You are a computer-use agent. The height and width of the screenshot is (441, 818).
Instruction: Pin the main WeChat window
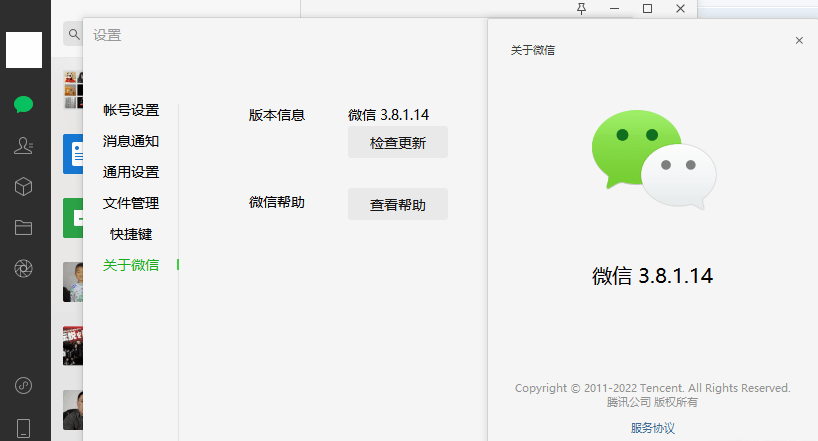(581, 8)
